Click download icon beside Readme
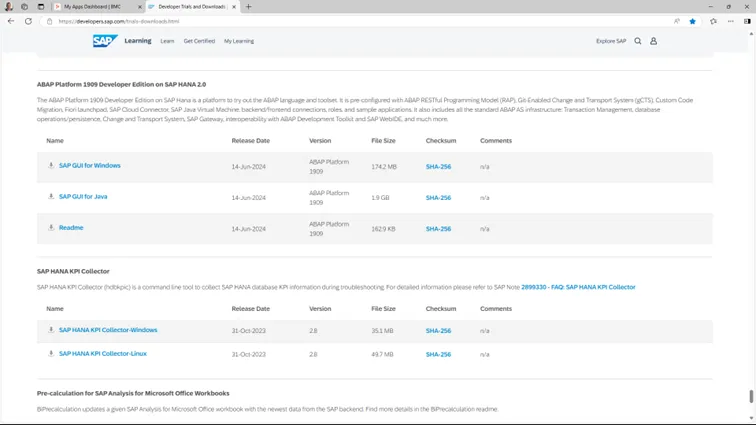This screenshot has height=425, width=756. coord(51,227)
